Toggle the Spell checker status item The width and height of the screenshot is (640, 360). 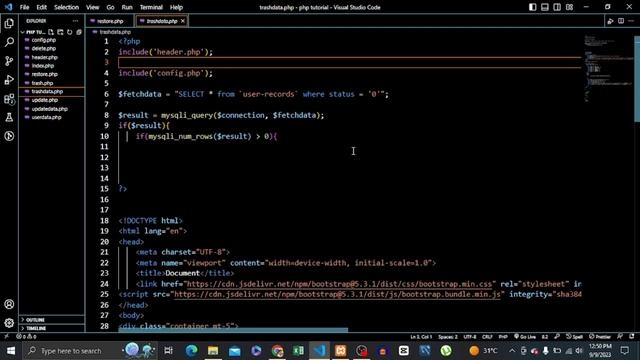[x=574, y=337]
